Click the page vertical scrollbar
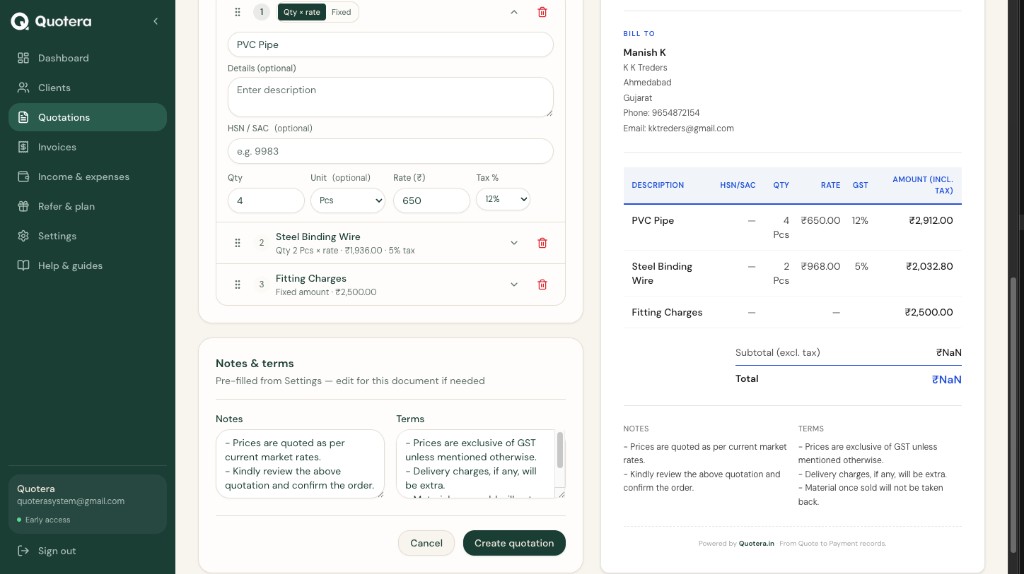 1013,415
